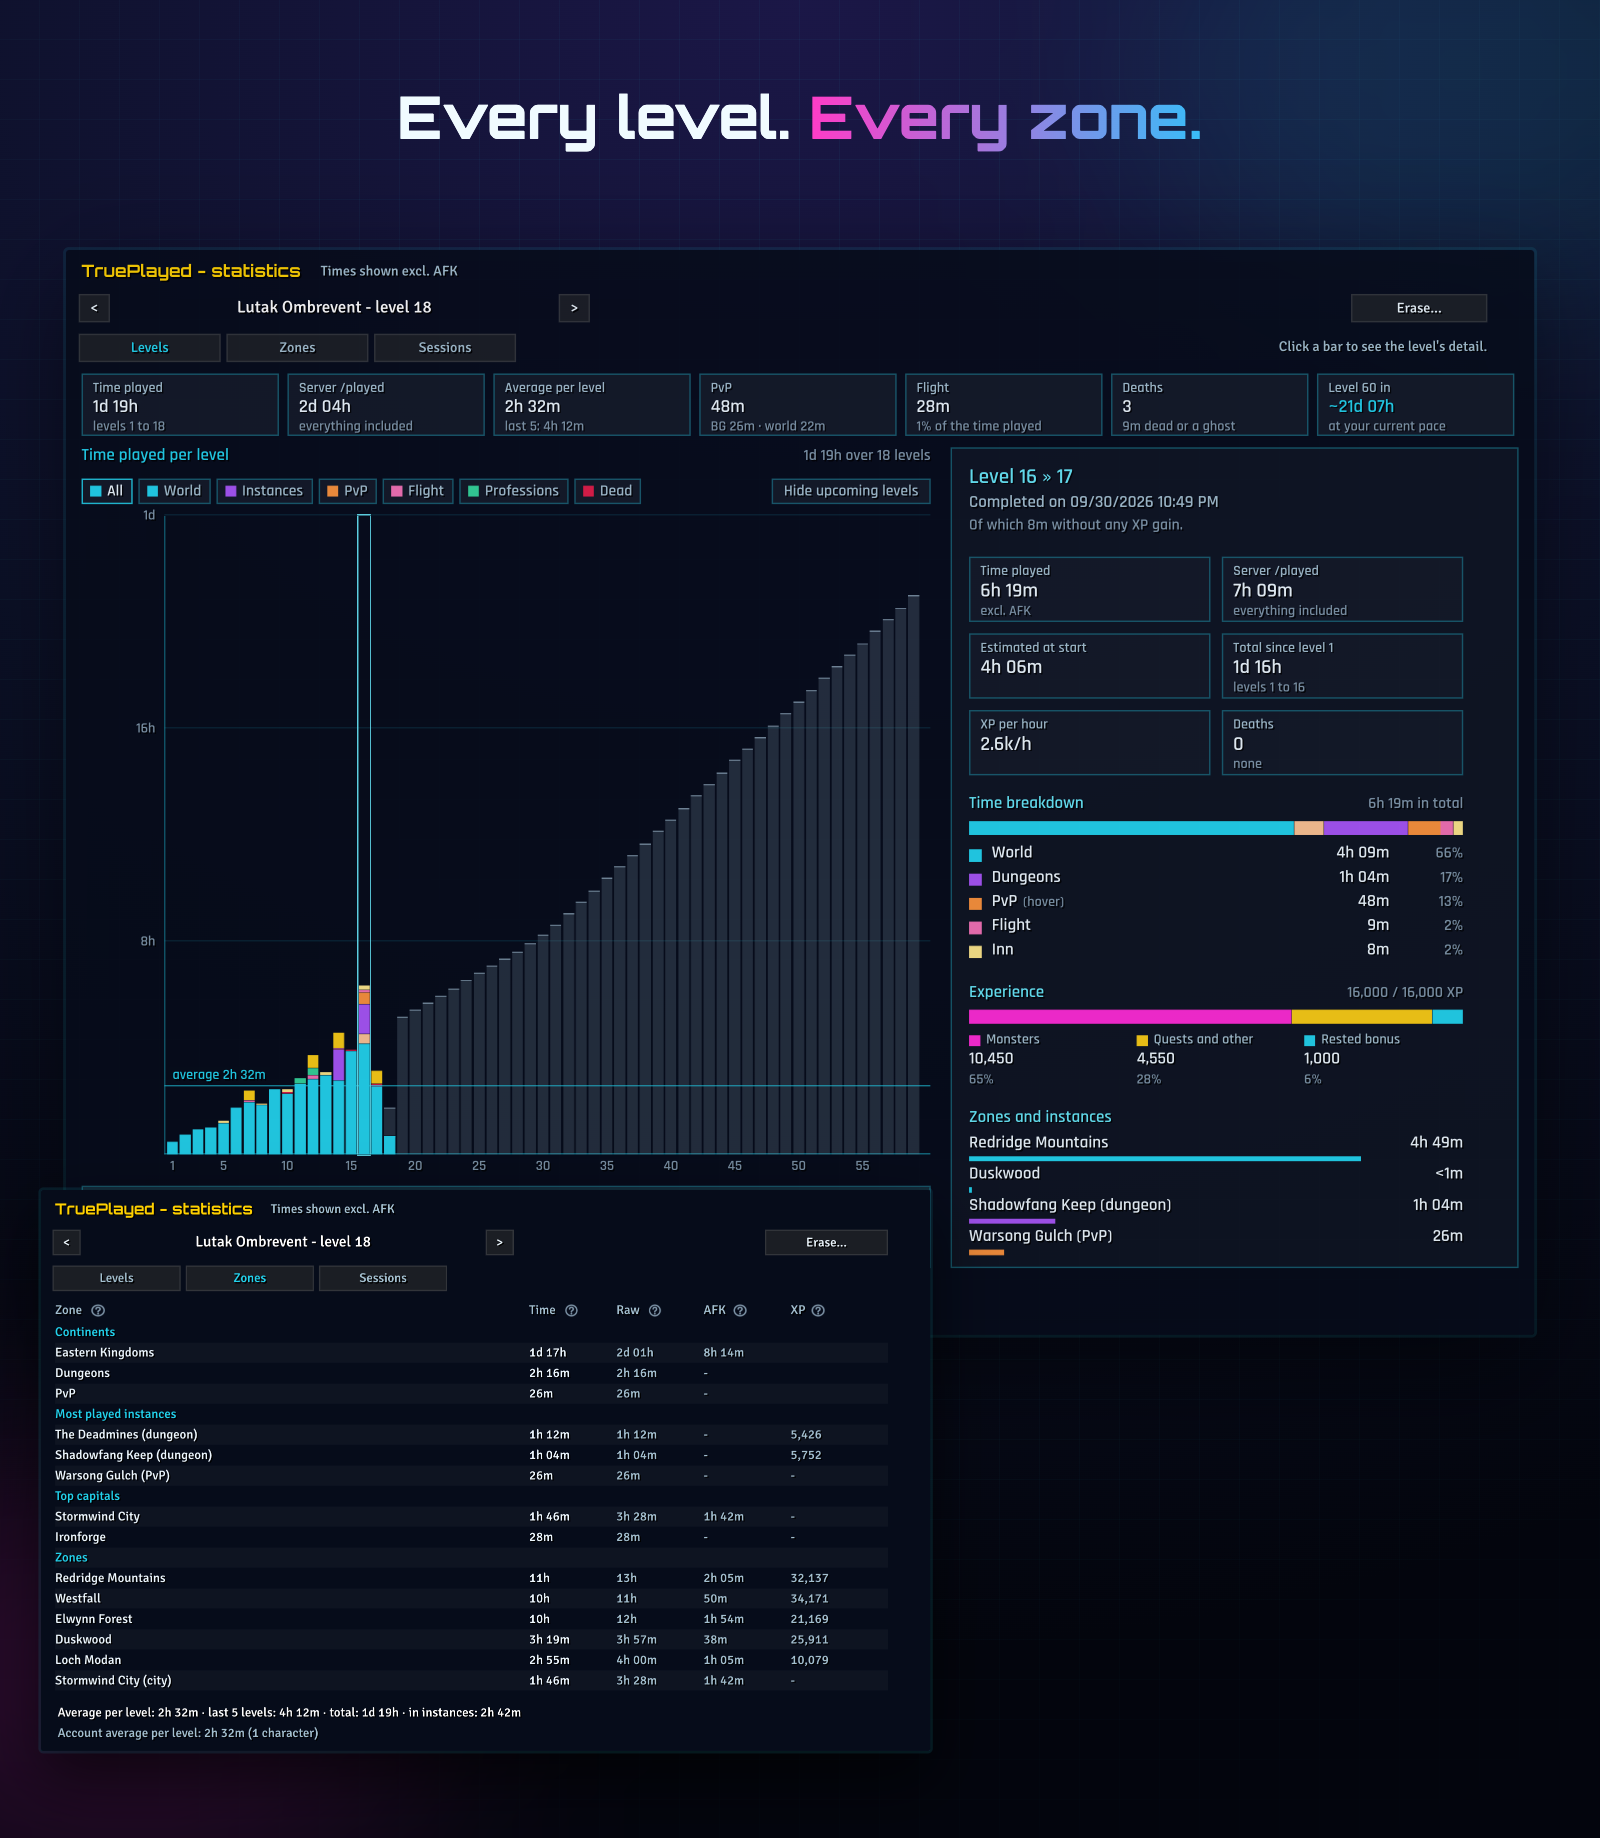Click the help icon beside the Time column header
1600x1838 pixels.
tap(571, 1310)
